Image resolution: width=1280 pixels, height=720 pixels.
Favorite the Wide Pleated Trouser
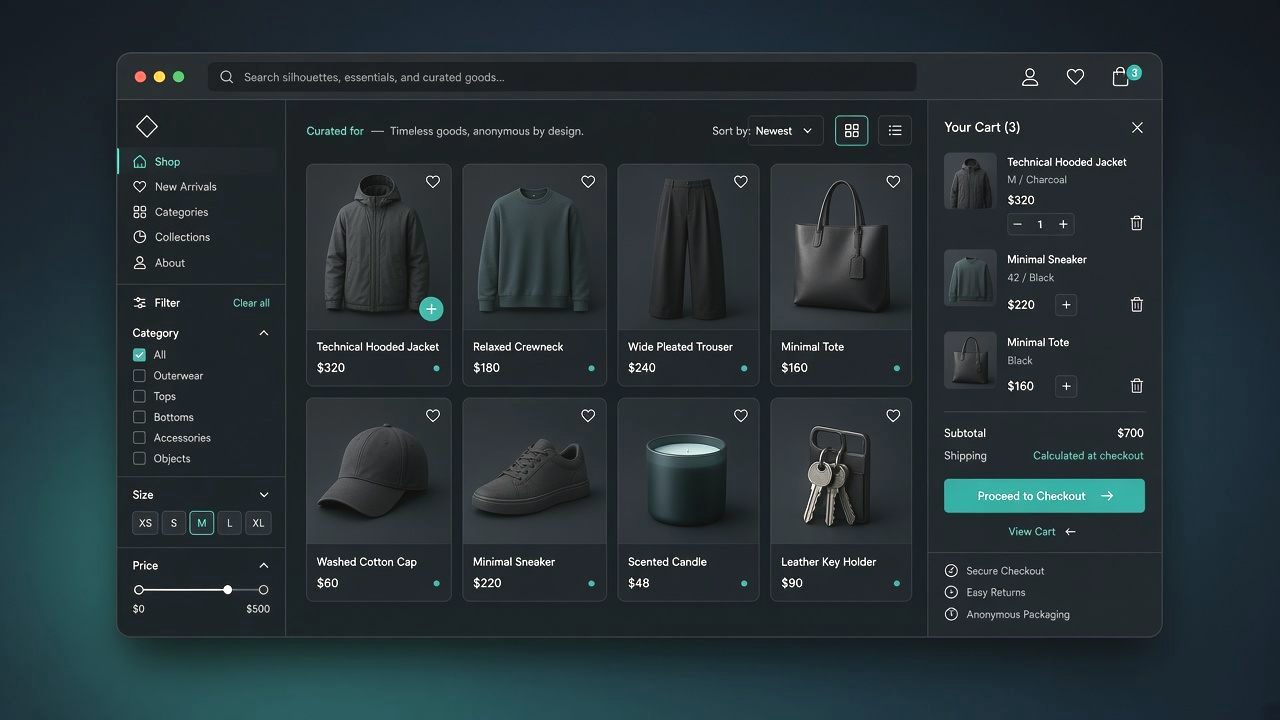click(741, 182)
